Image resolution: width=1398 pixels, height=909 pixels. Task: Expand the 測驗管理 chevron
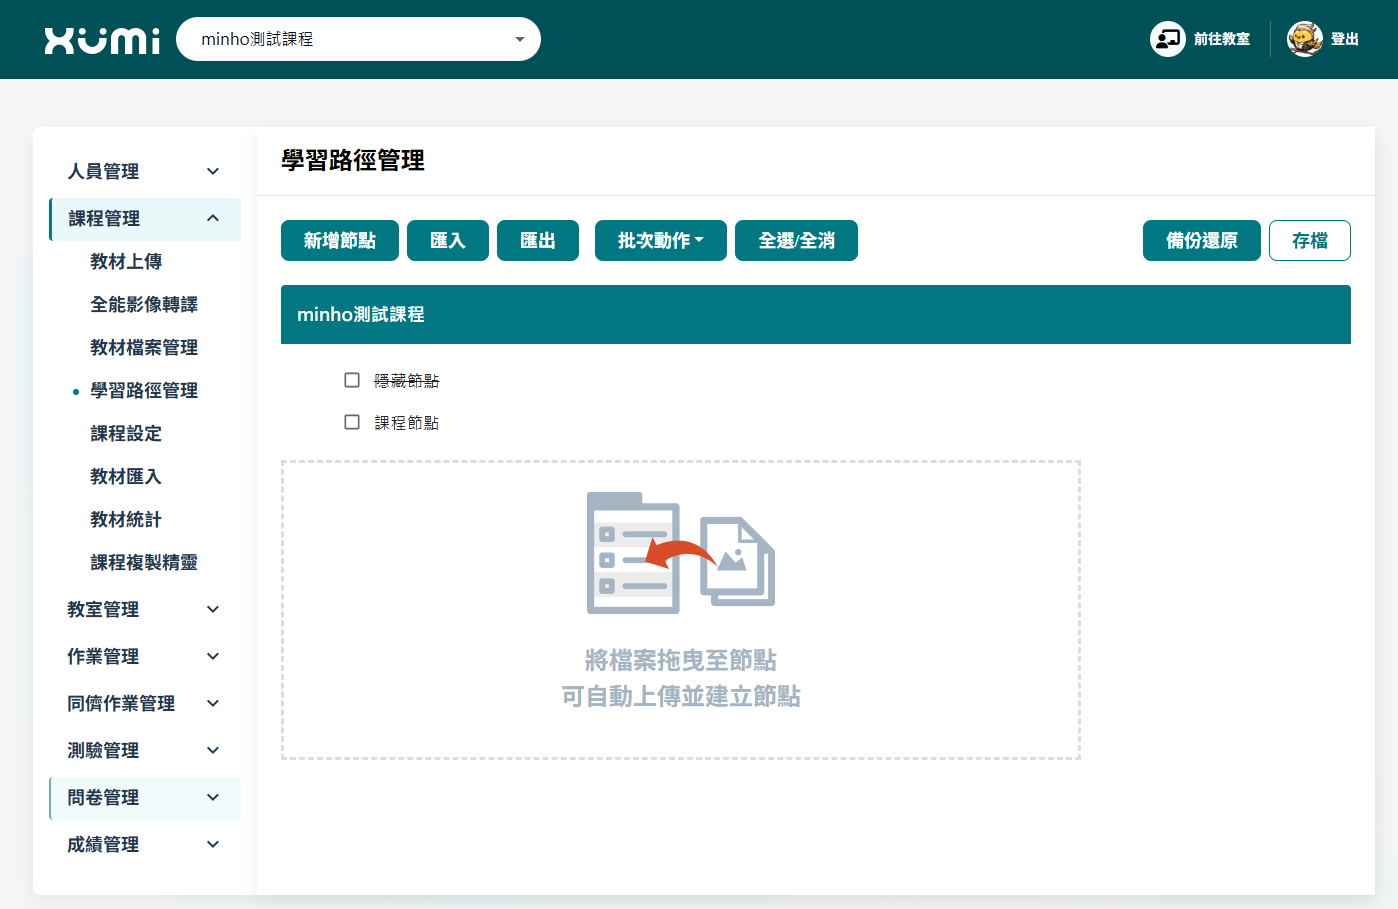[x=213, y=750]
